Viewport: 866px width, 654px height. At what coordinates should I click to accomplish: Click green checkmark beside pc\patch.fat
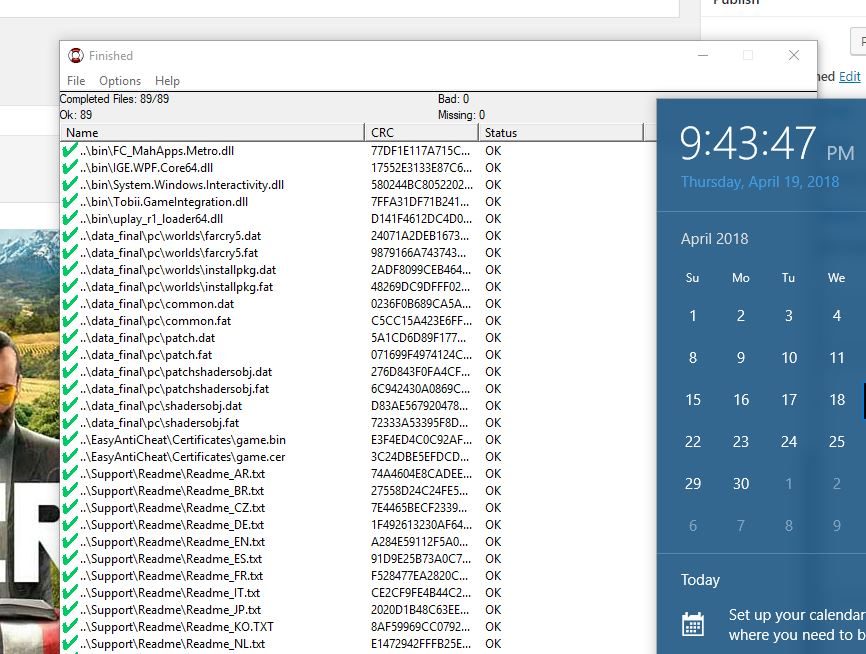coord(70,355)
